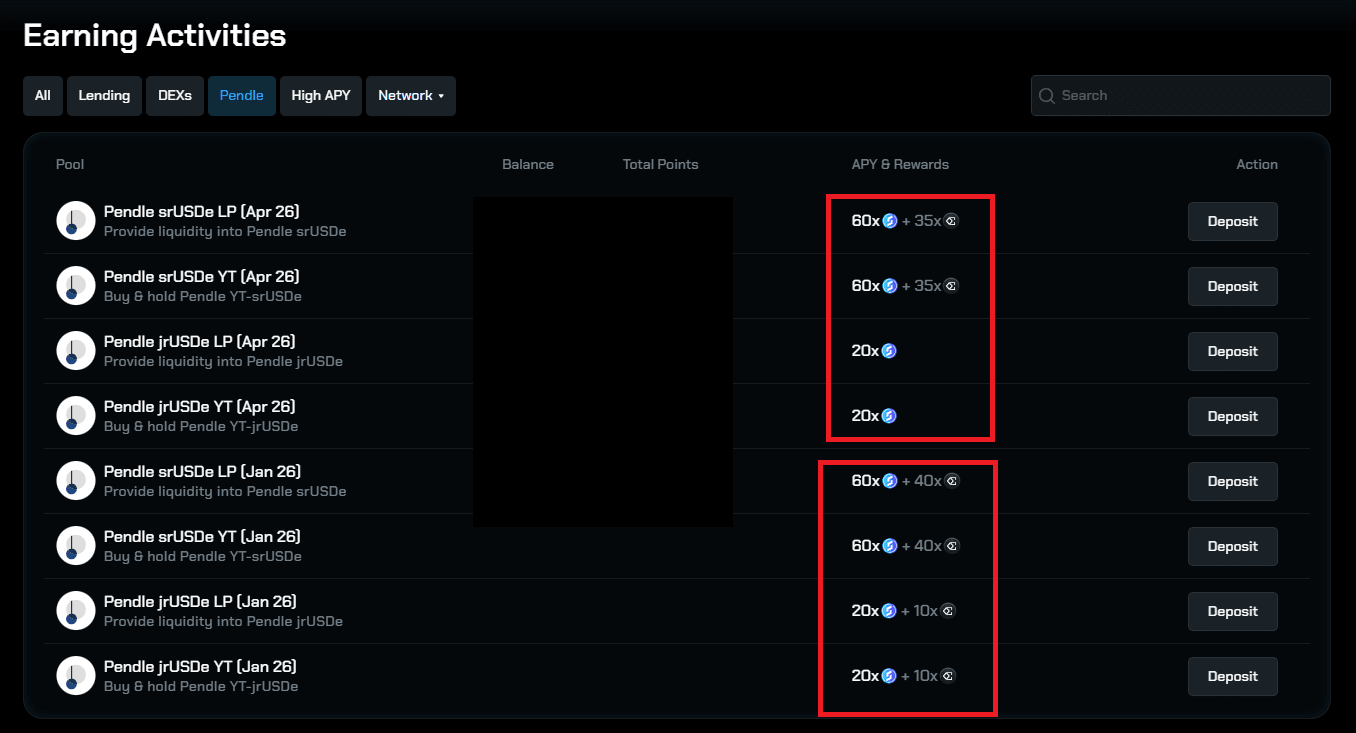Deposit into Pendle jrUSDe YT (Jan 26)
Viewport: 1356px width, 733px height.
(x=1233, y=676)
